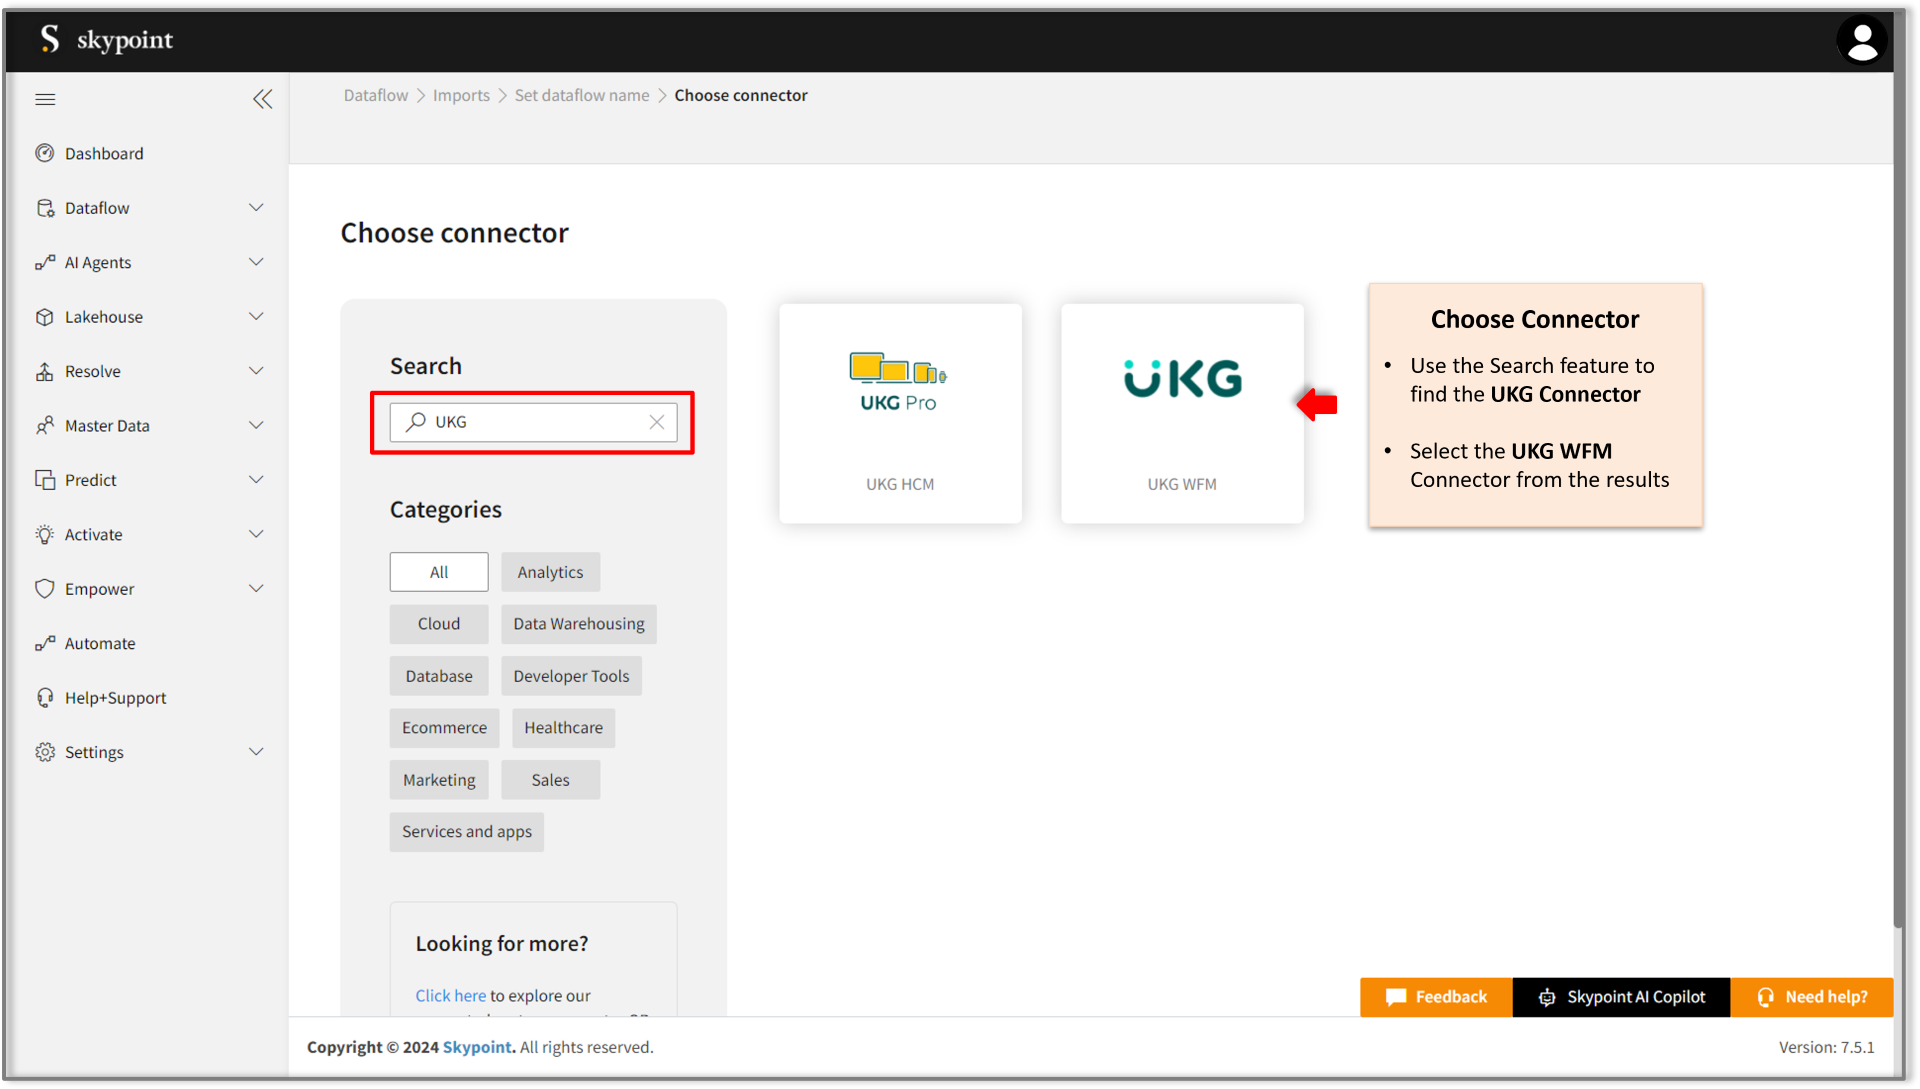Select the UKG WFM connector card
Image resolution: width=1920 pixels, height=1089 pixels.
pos(1182,413)
